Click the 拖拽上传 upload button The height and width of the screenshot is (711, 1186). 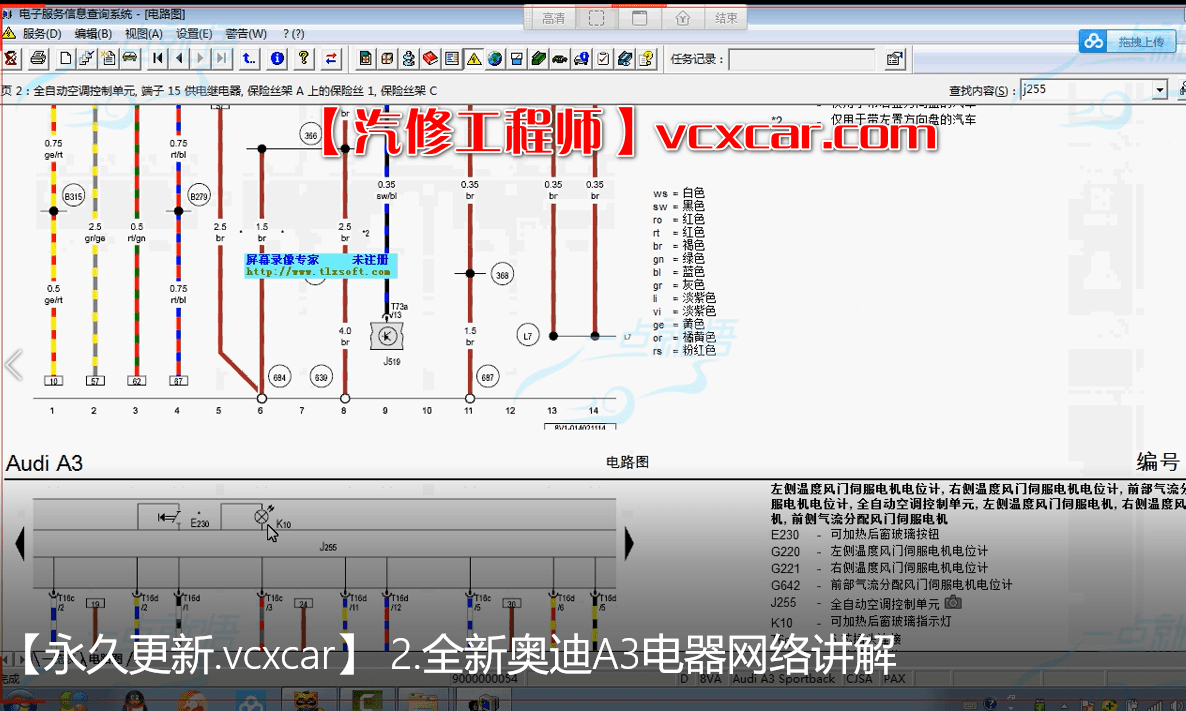click(1126, 41)
